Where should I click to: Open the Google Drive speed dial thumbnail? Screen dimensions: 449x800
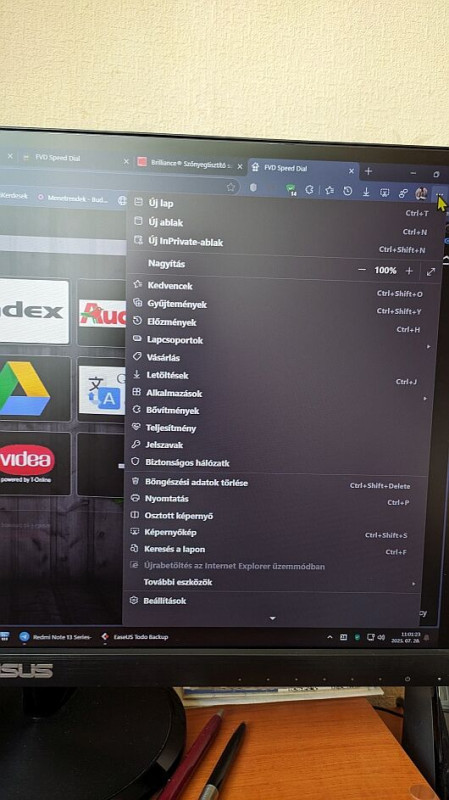point(35,388)
